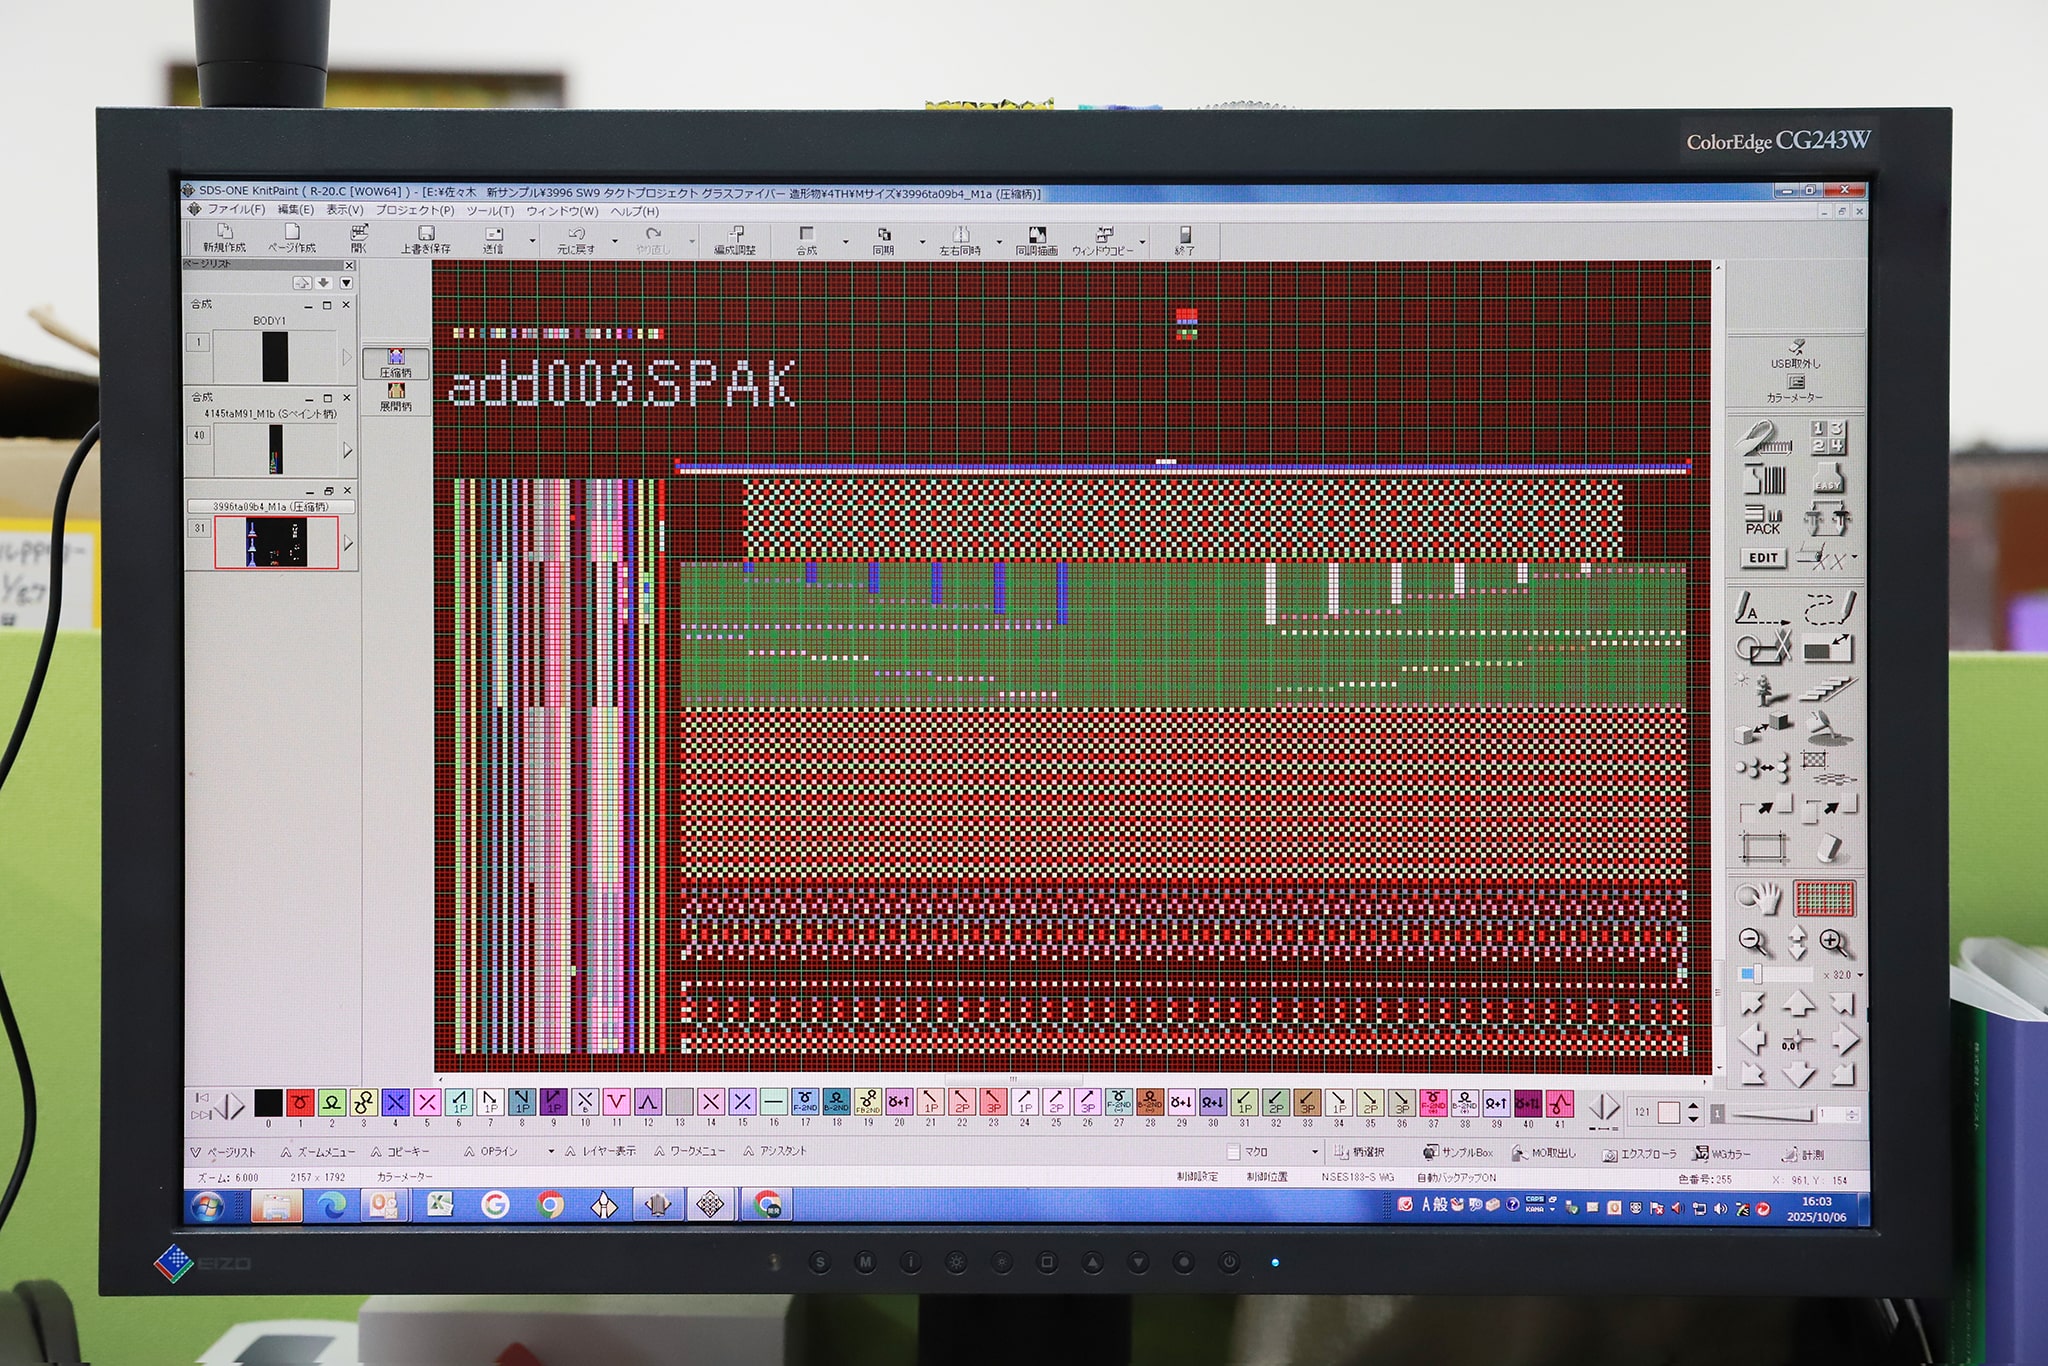
Task: Select the eraser tool icon
Action: click(x=1829, y=849)
